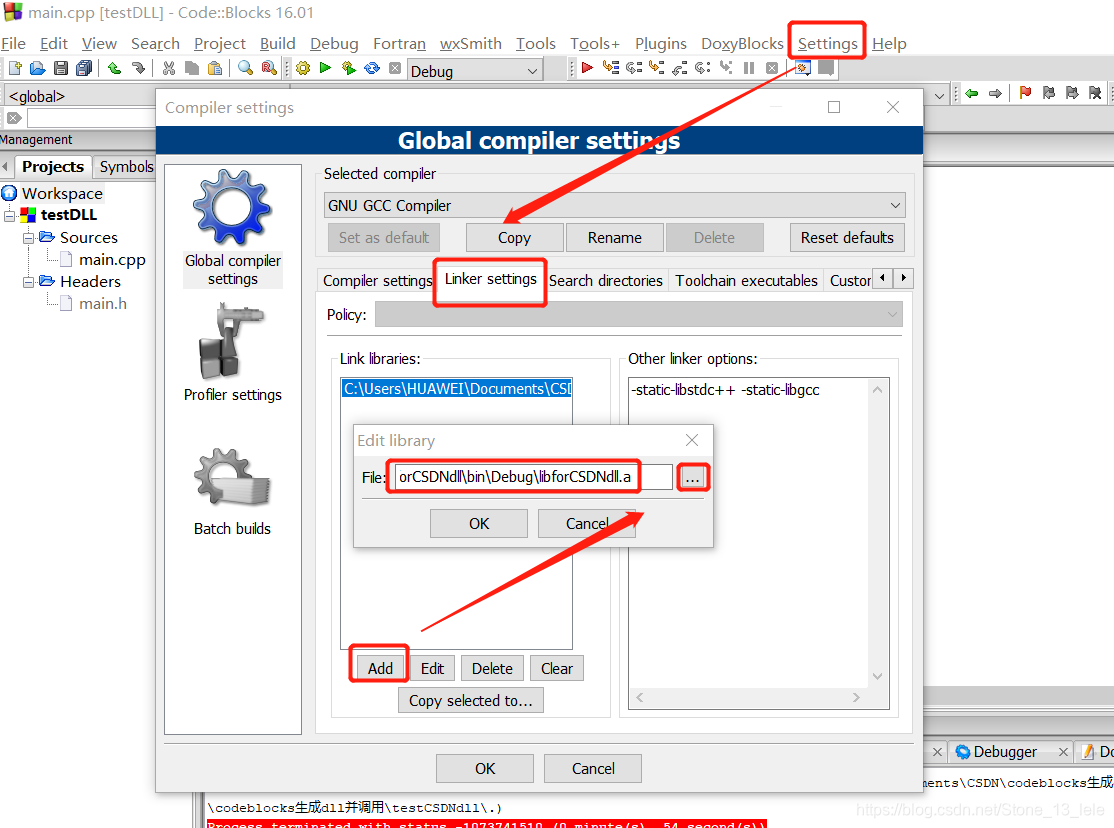Collapse the Sources folder in the tree

28,237
